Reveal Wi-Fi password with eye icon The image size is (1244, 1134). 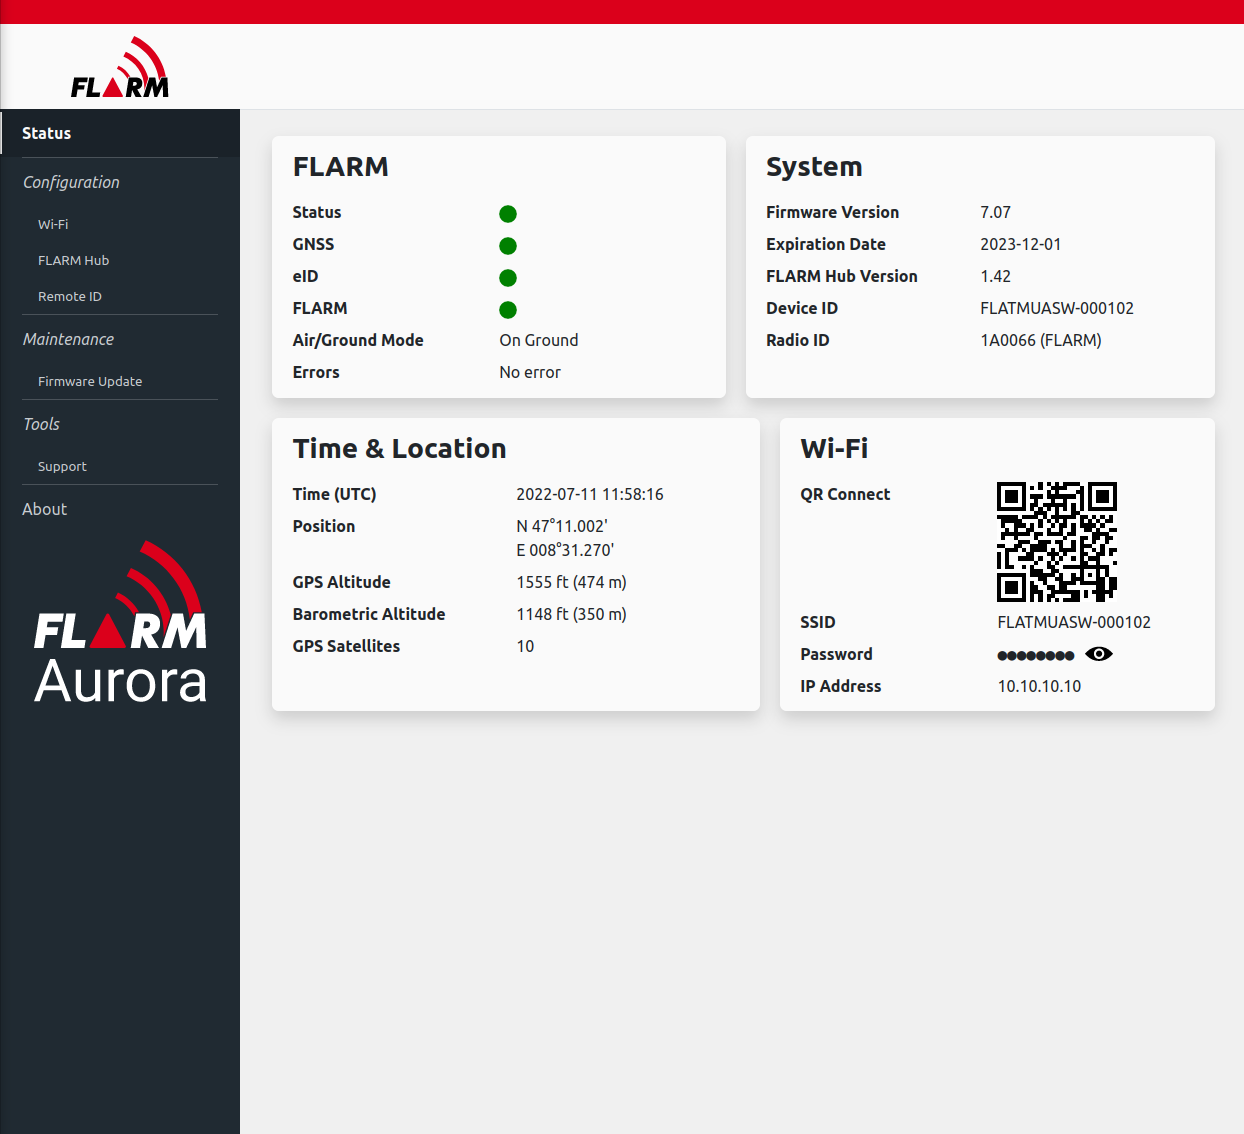point(1099,654)
